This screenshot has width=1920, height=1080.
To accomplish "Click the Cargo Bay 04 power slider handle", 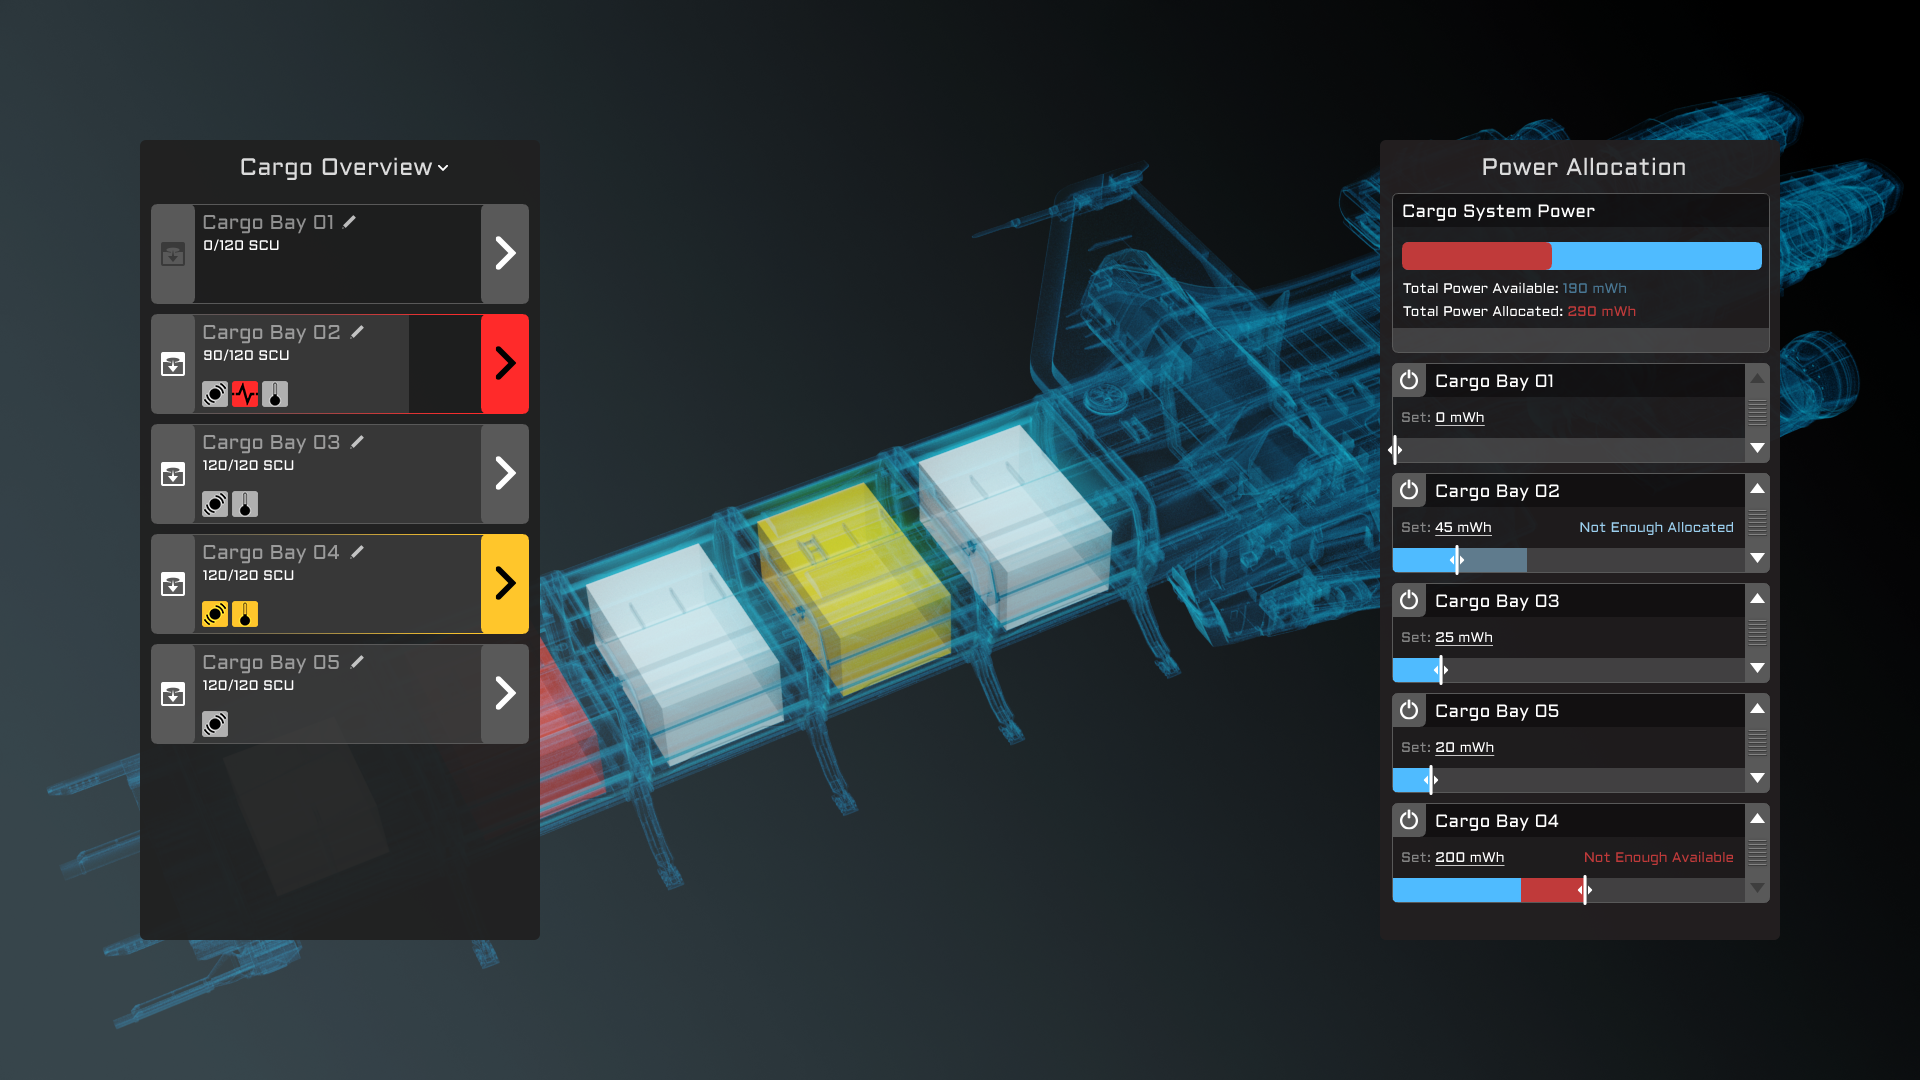I will click(x=1585, y=890).
